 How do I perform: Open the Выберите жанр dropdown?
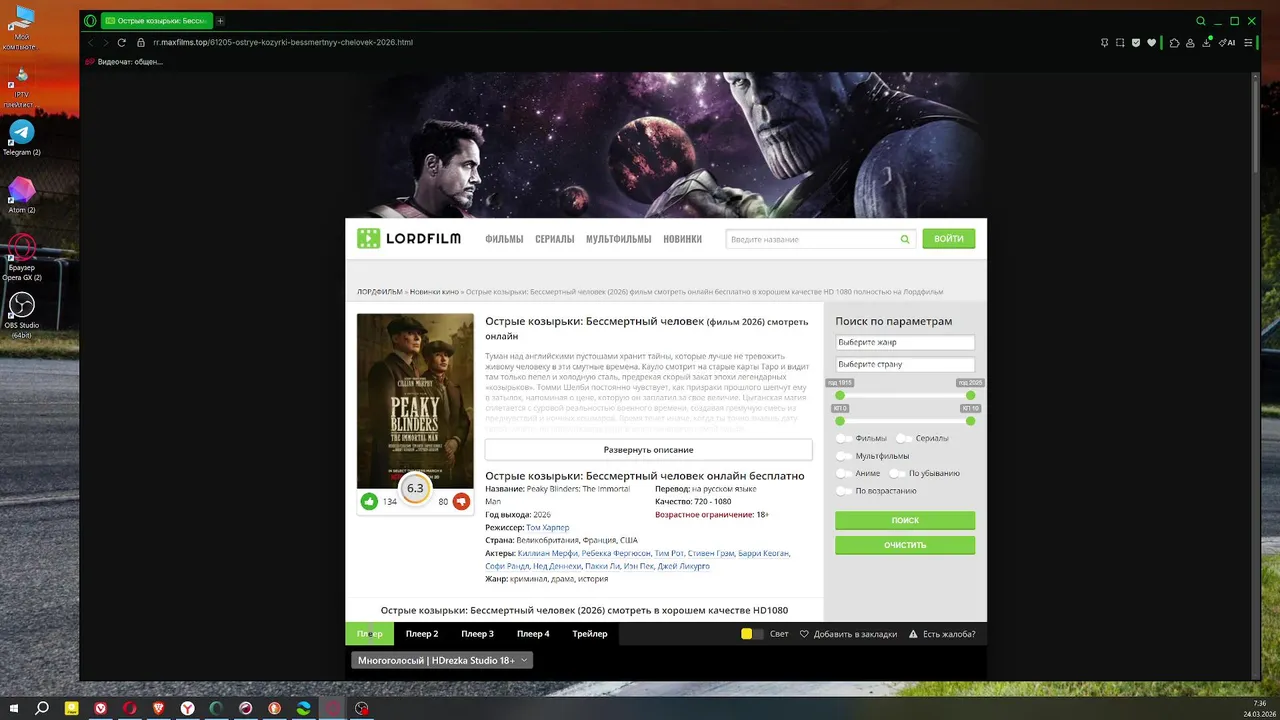[x=905, y=342]
